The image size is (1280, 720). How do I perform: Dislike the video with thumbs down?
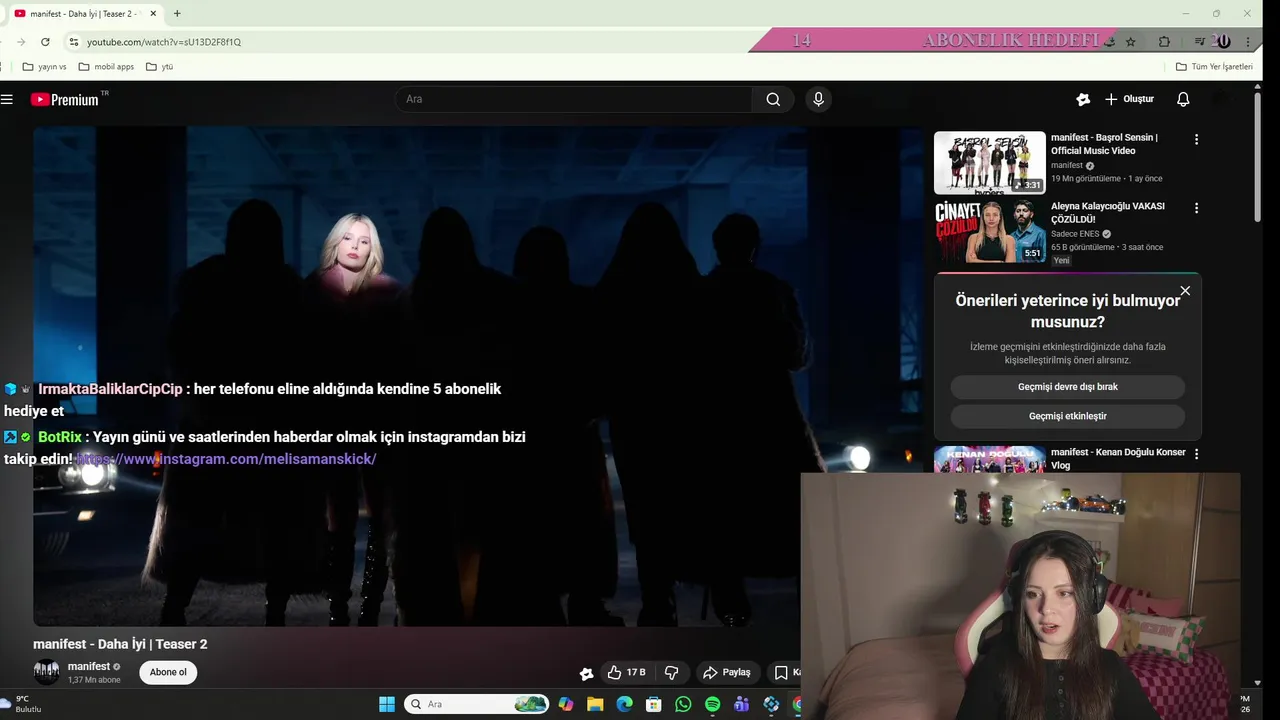tap(672, 673)
